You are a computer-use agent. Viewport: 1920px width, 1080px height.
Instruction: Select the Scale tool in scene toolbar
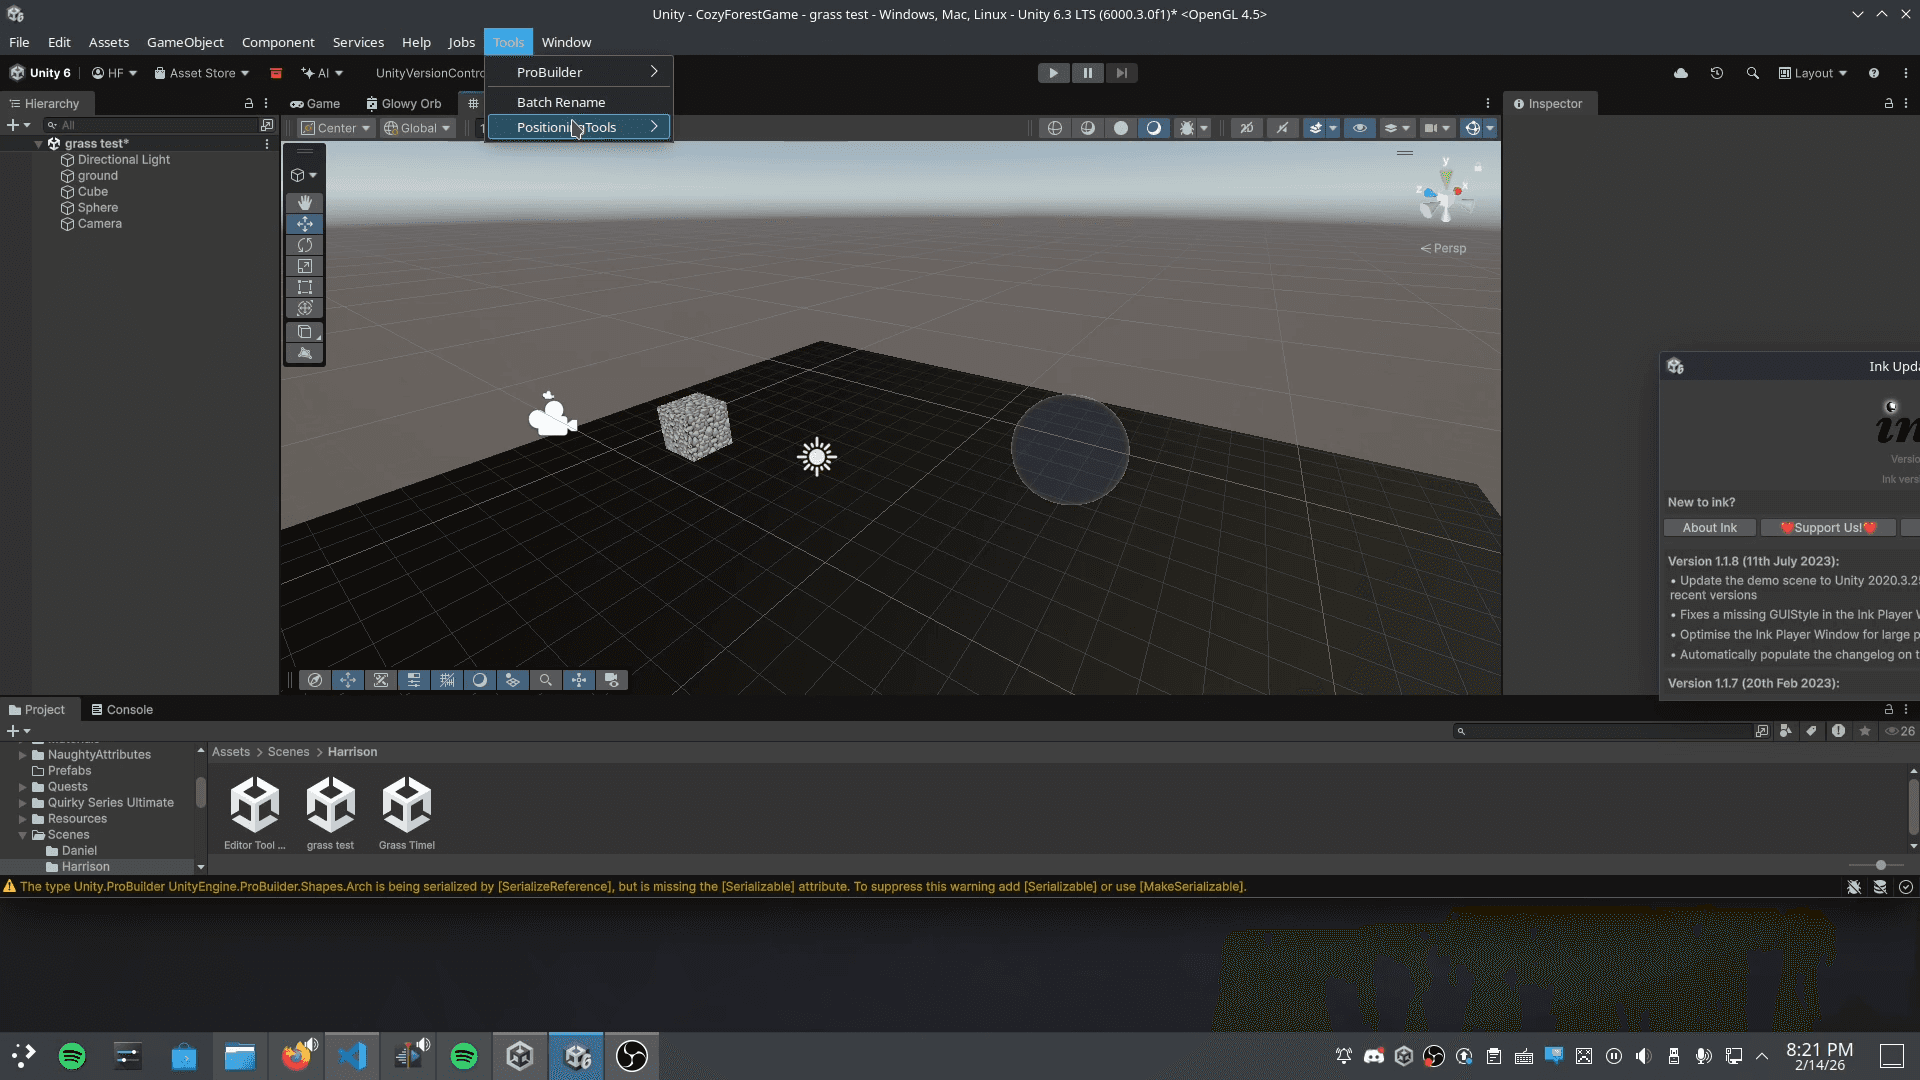pos(305,266)
